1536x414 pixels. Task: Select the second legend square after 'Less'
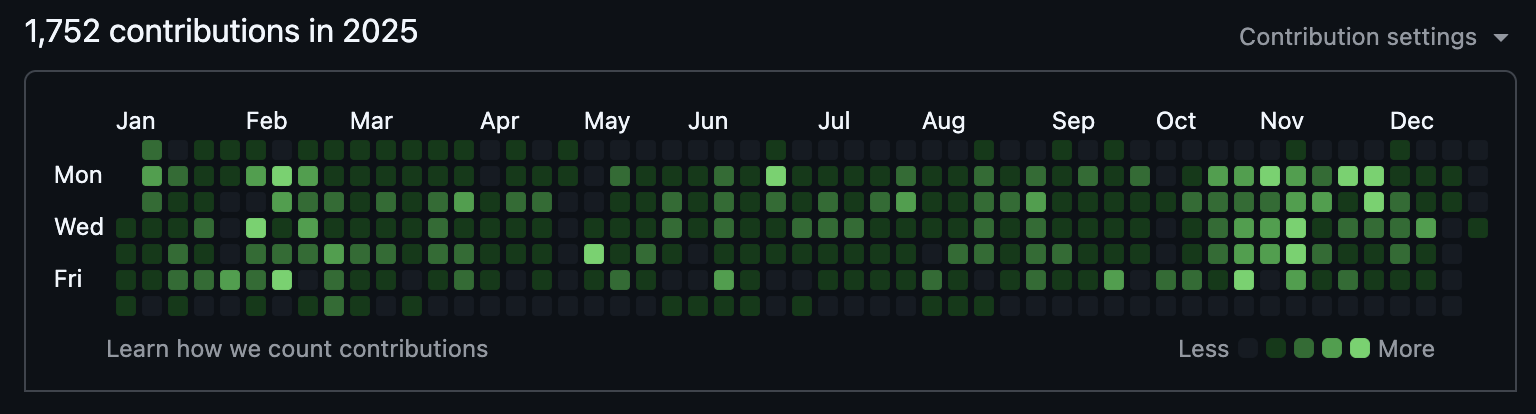point(1276,349)
